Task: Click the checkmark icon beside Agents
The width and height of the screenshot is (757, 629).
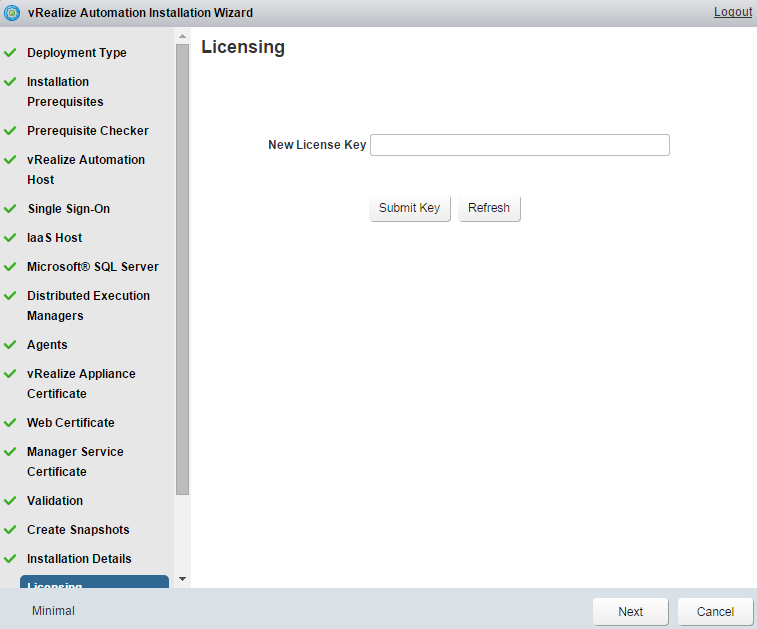Action: (x=10, y=345)
